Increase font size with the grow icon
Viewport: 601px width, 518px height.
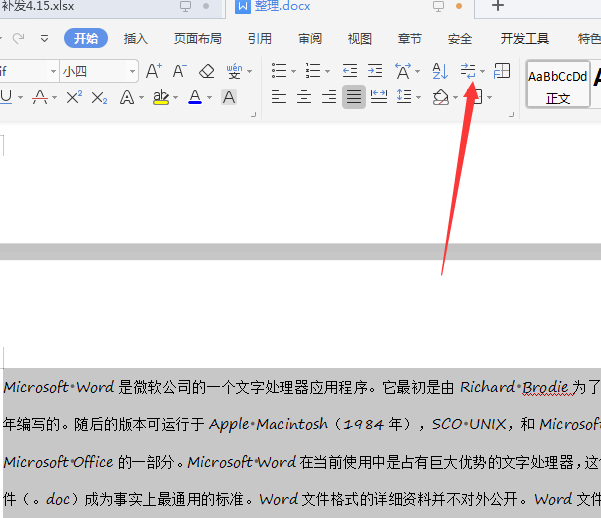153,71
